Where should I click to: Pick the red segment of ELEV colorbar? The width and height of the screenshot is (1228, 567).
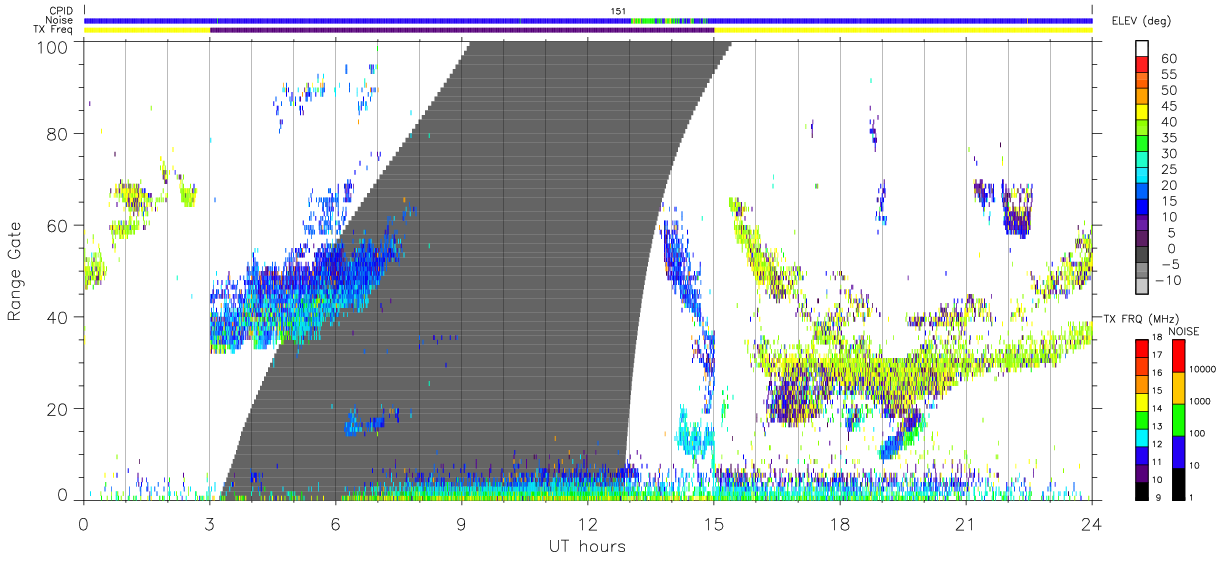(1141, 64)
